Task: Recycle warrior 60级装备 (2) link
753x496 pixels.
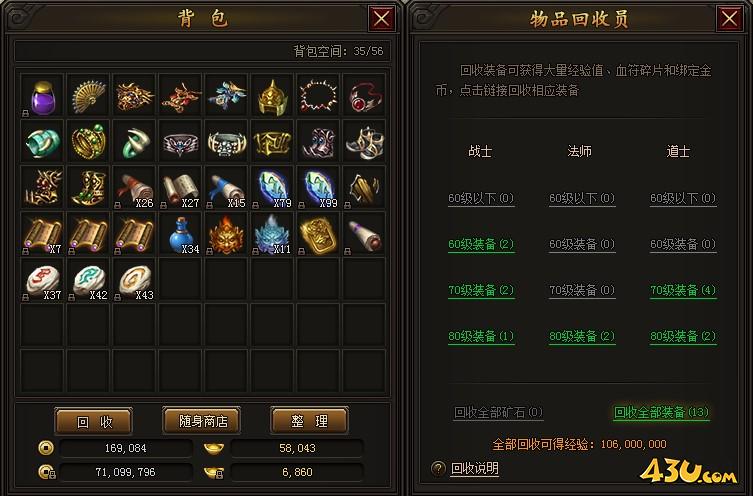Action: tap(481, 244)
